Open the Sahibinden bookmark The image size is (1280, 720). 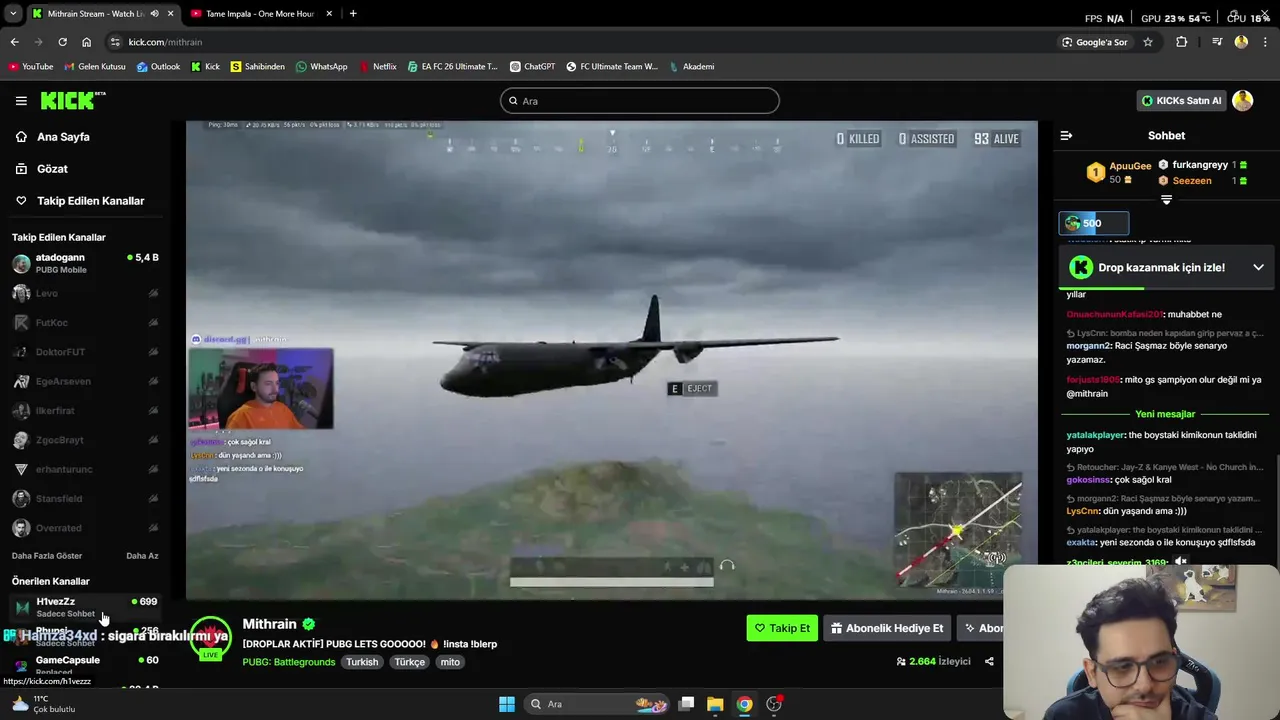[x=258, y=67]
